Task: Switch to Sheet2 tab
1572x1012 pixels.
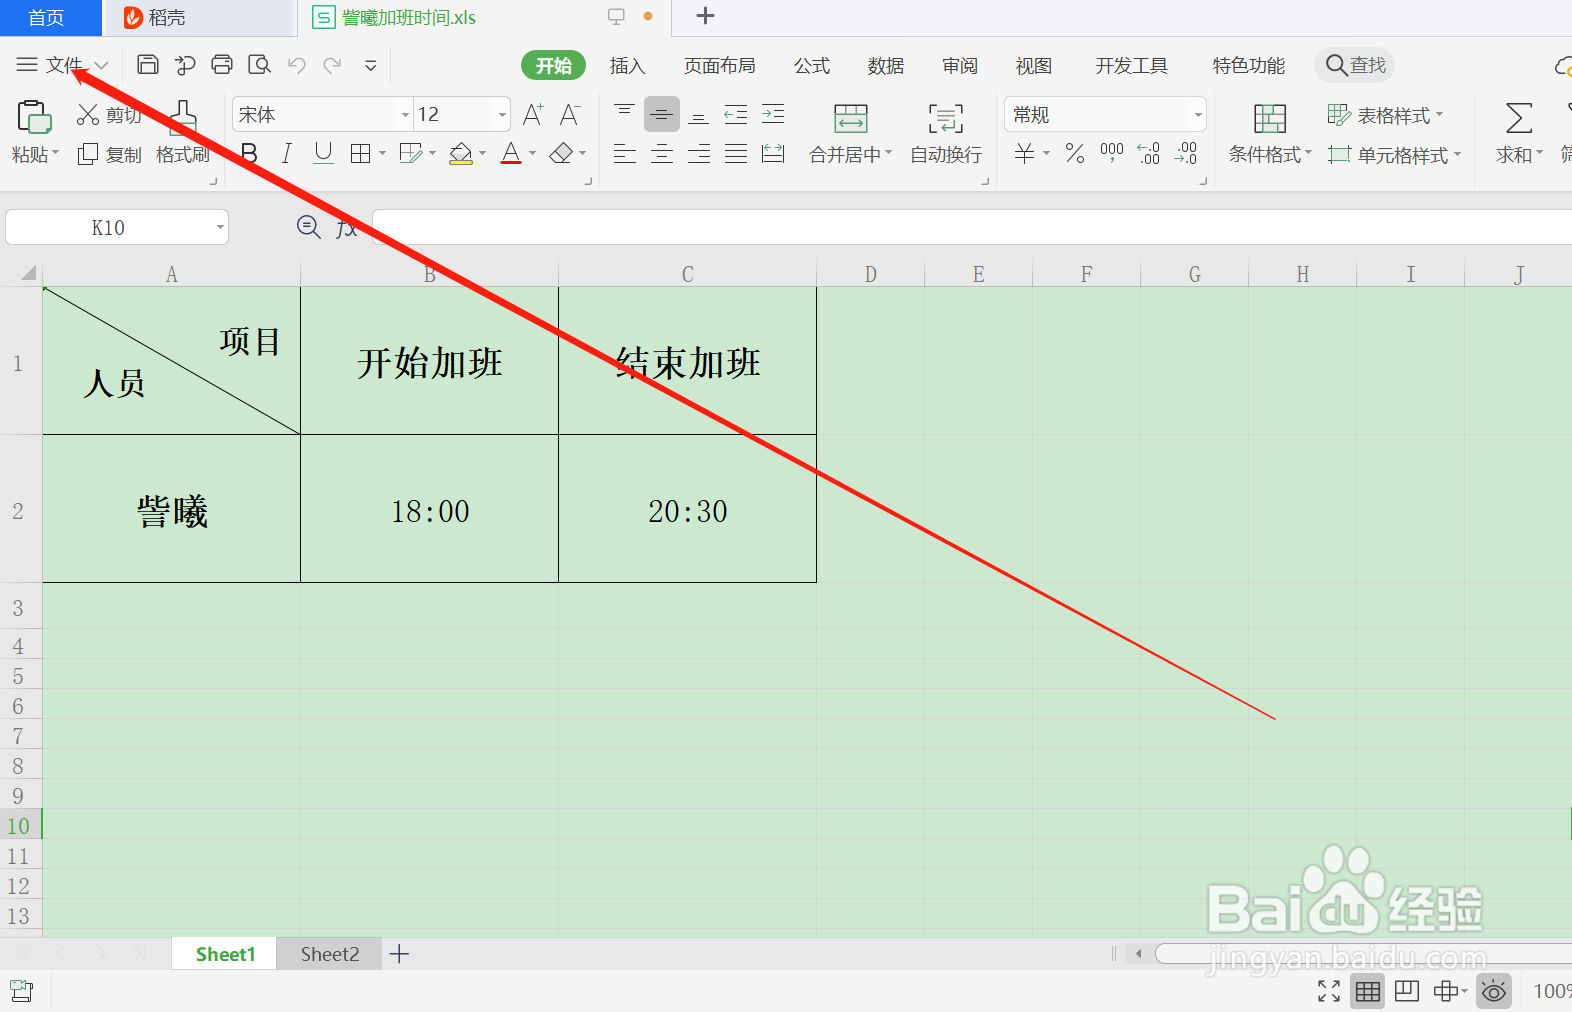Action: coord(330,954)
